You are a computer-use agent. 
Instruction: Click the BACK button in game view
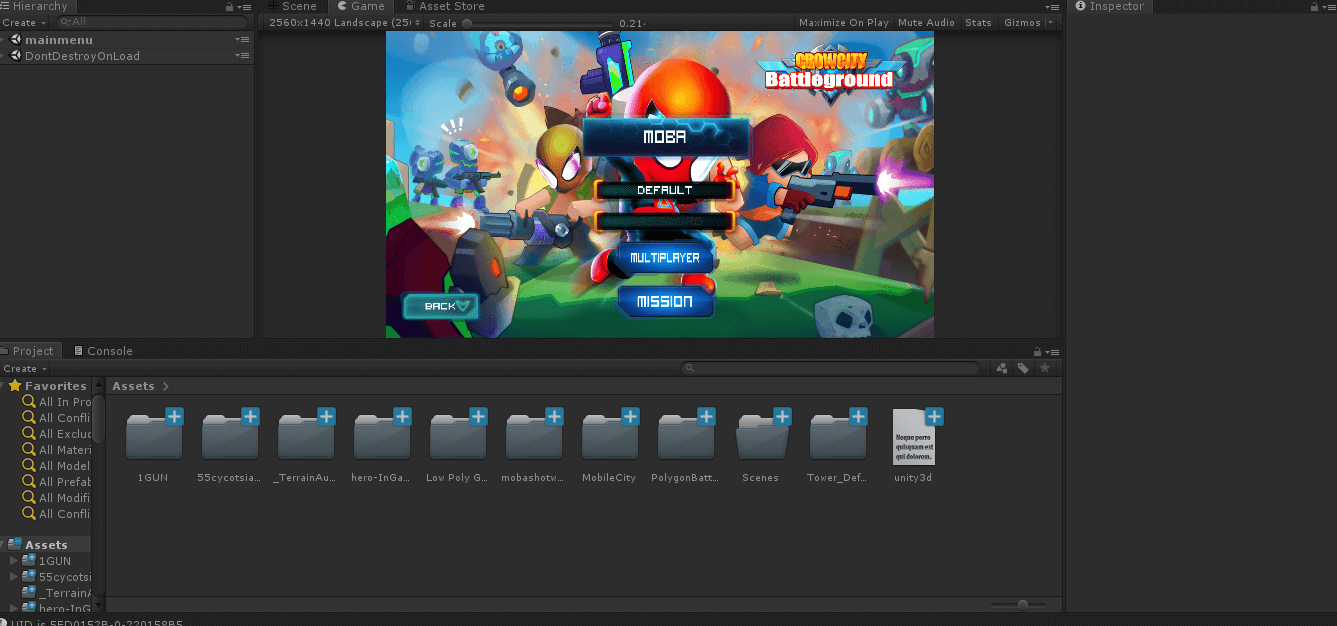tap(440, 306)
